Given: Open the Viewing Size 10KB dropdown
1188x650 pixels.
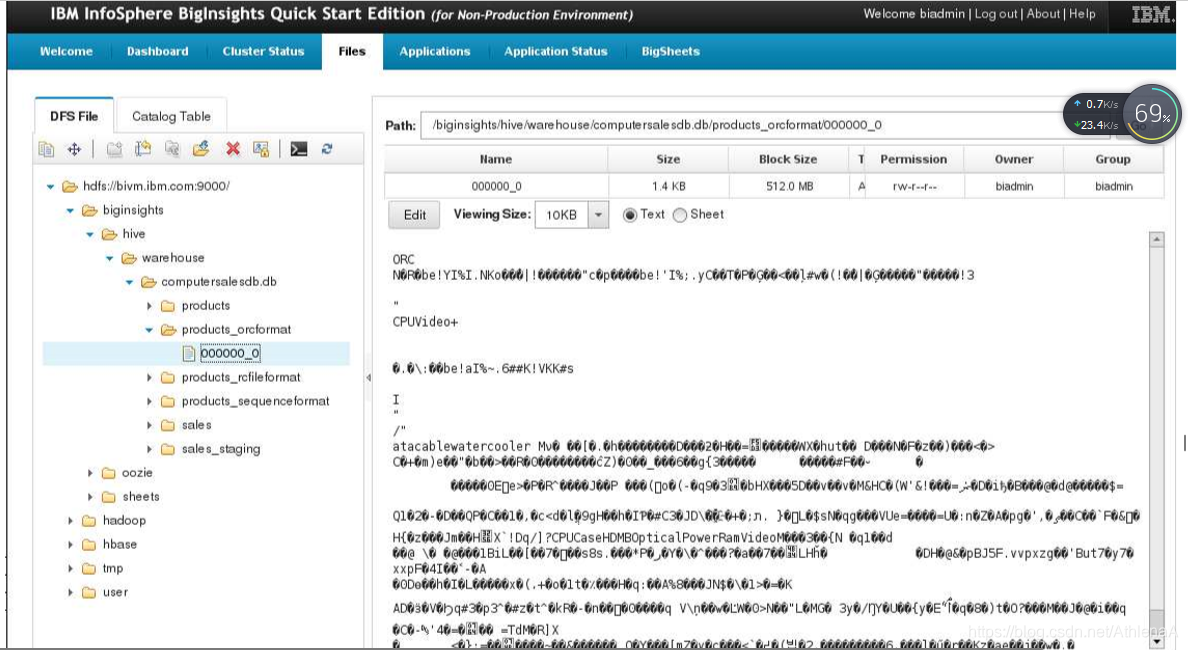Looking at the screenshot, I should click(598, 215).
